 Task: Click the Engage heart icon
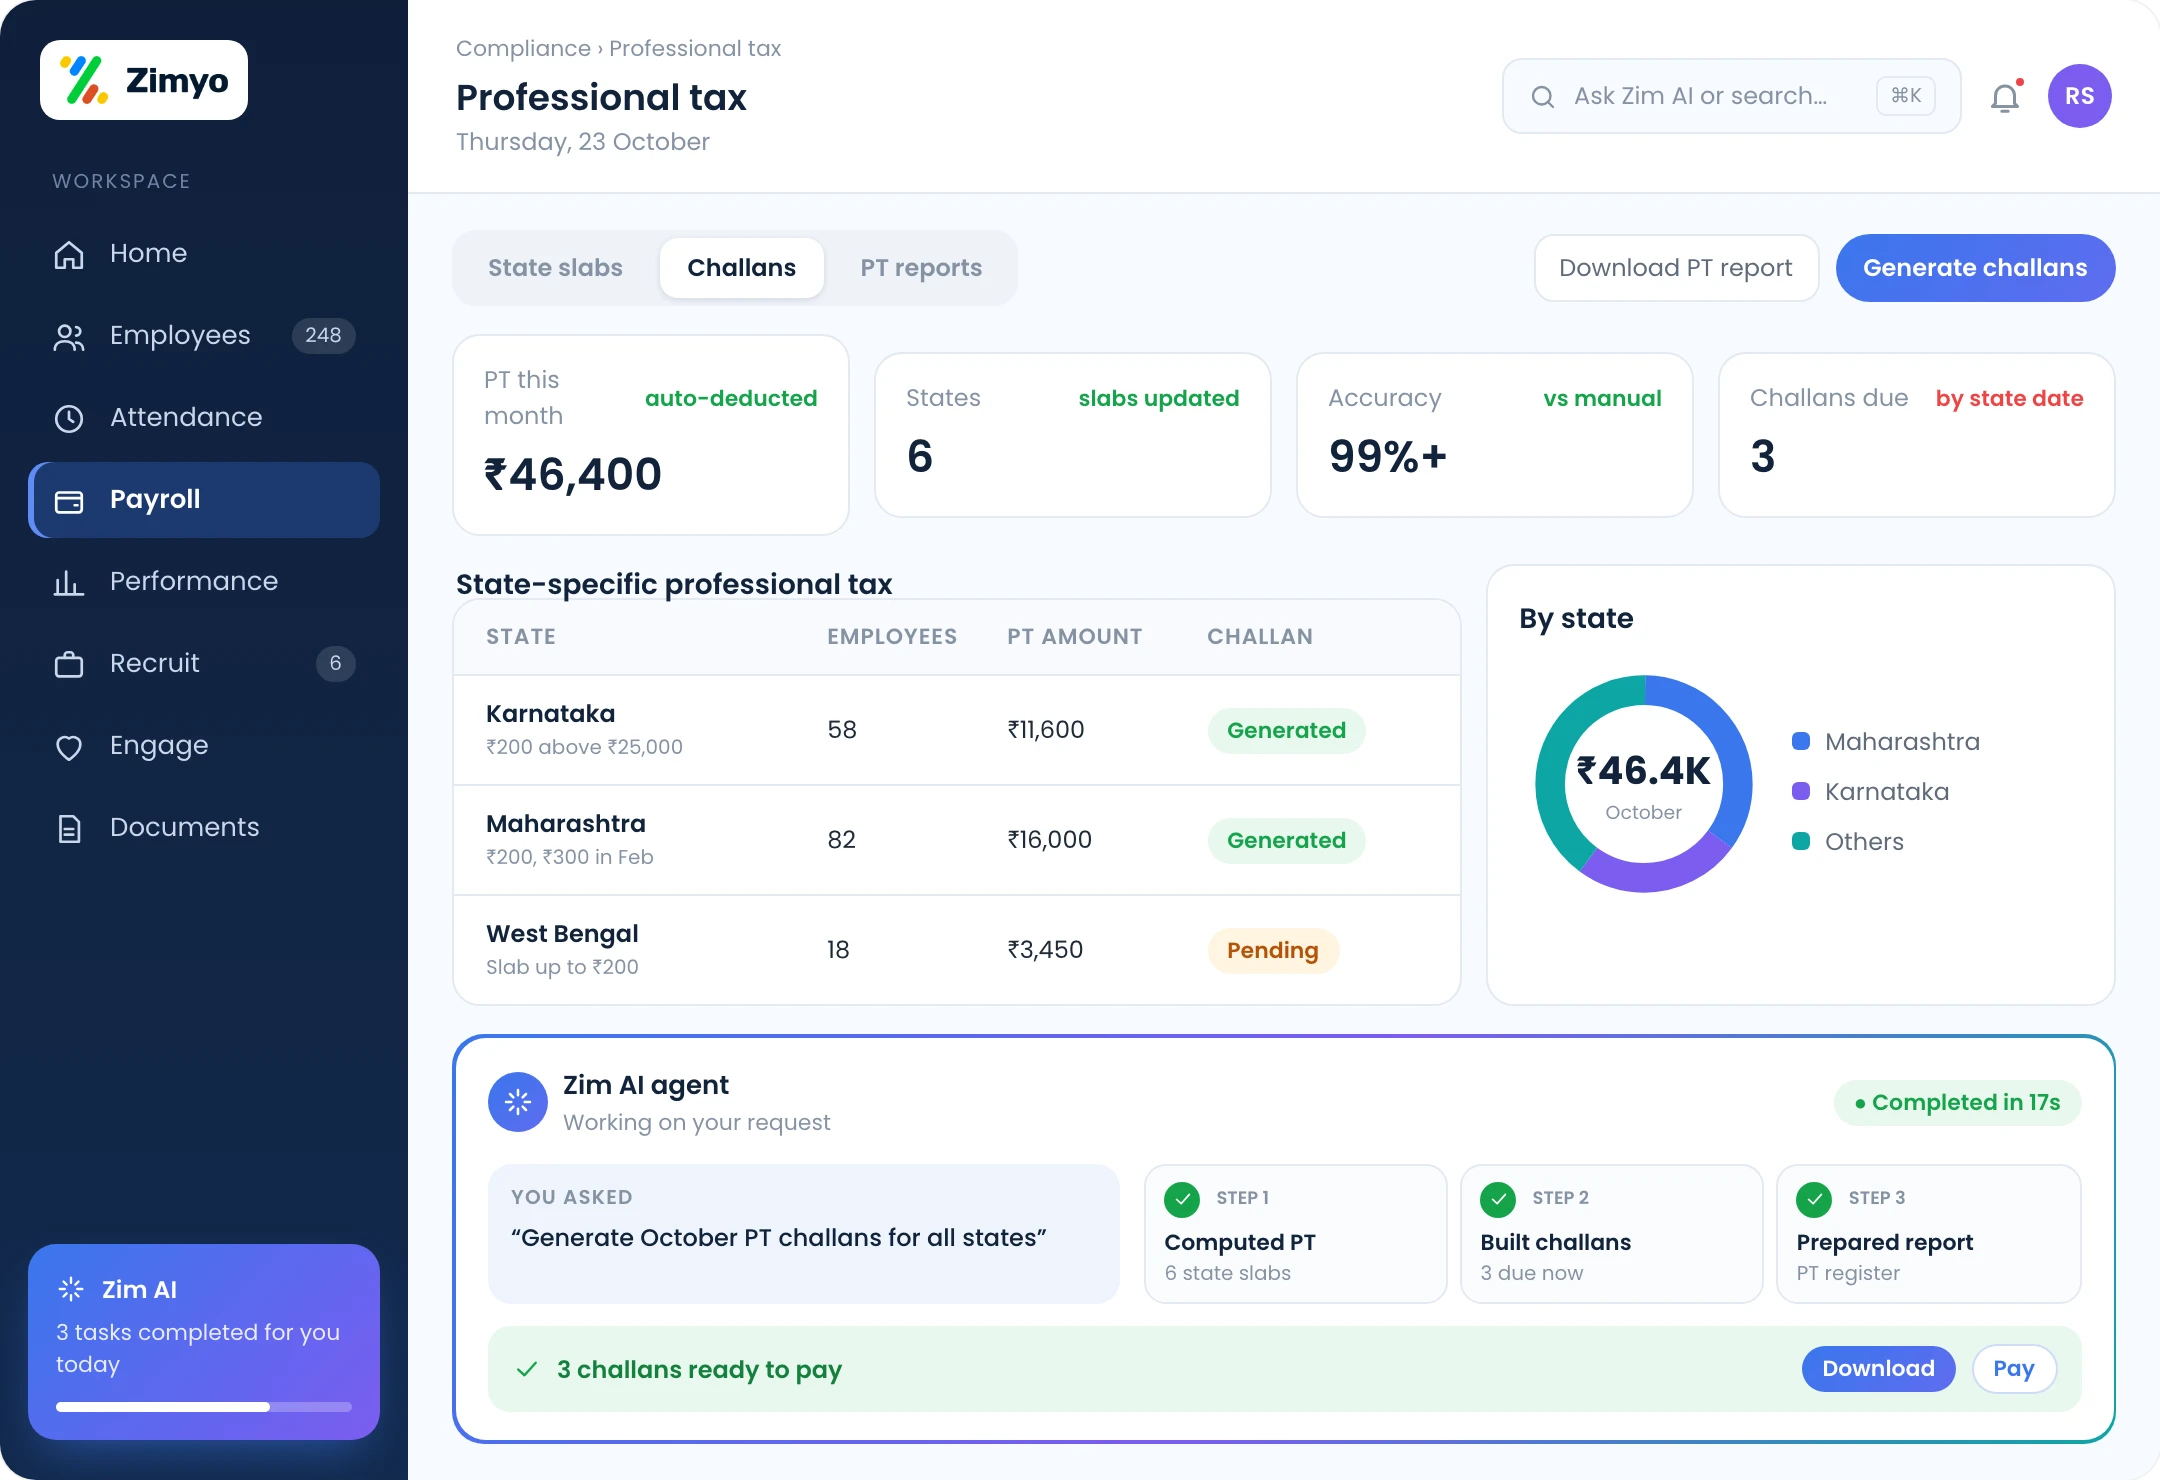pos(69,746)
